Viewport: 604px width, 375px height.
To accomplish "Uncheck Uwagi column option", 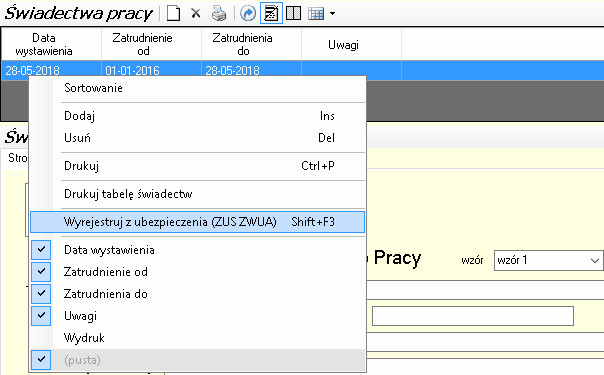I will click(x=197, y=316).
